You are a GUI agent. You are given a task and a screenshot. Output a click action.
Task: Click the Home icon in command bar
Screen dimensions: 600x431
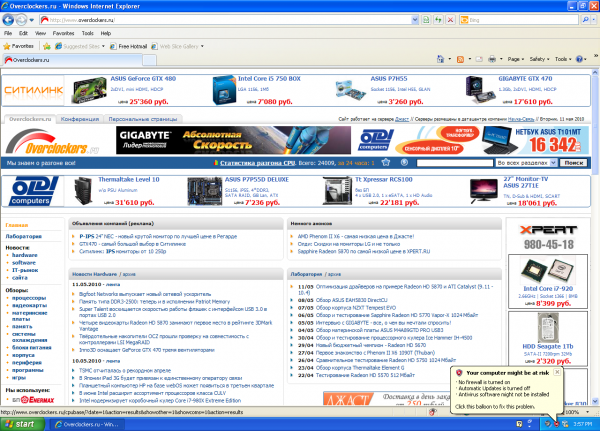pyautogui.click(x=440, y=59)
